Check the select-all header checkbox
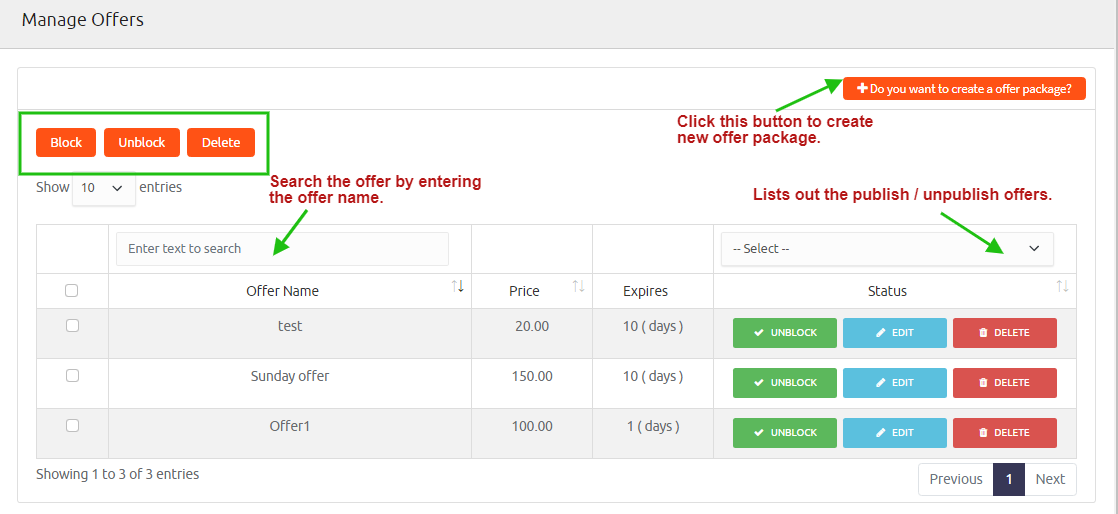 tap(72, 291)
